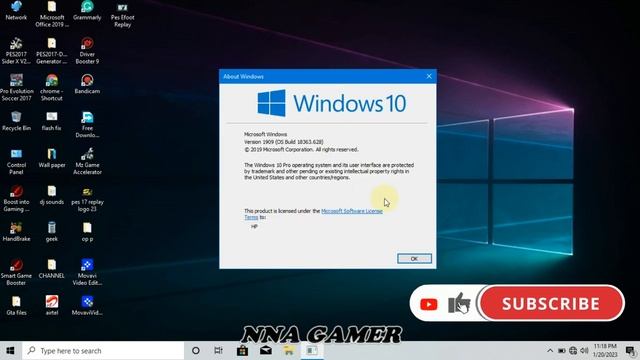Open the volume tray icon
The width and height of the screenshot is (640, 360).
pos(584,351)
